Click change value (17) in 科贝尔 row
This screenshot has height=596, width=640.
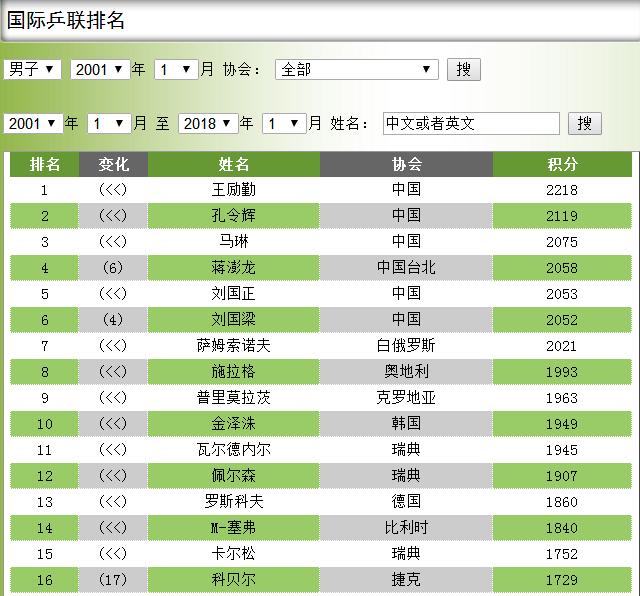pos(113,580)
